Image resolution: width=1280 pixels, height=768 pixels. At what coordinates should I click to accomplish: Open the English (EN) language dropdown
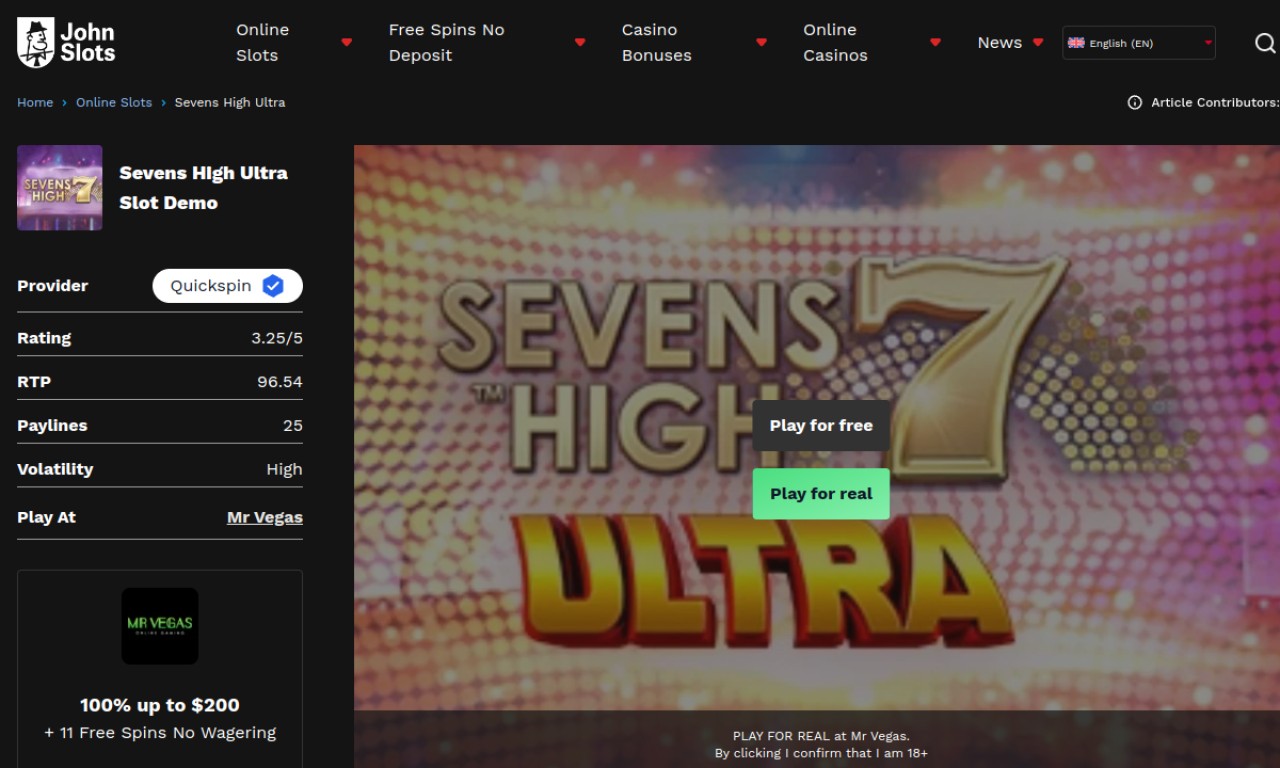tap(1139, 43)
